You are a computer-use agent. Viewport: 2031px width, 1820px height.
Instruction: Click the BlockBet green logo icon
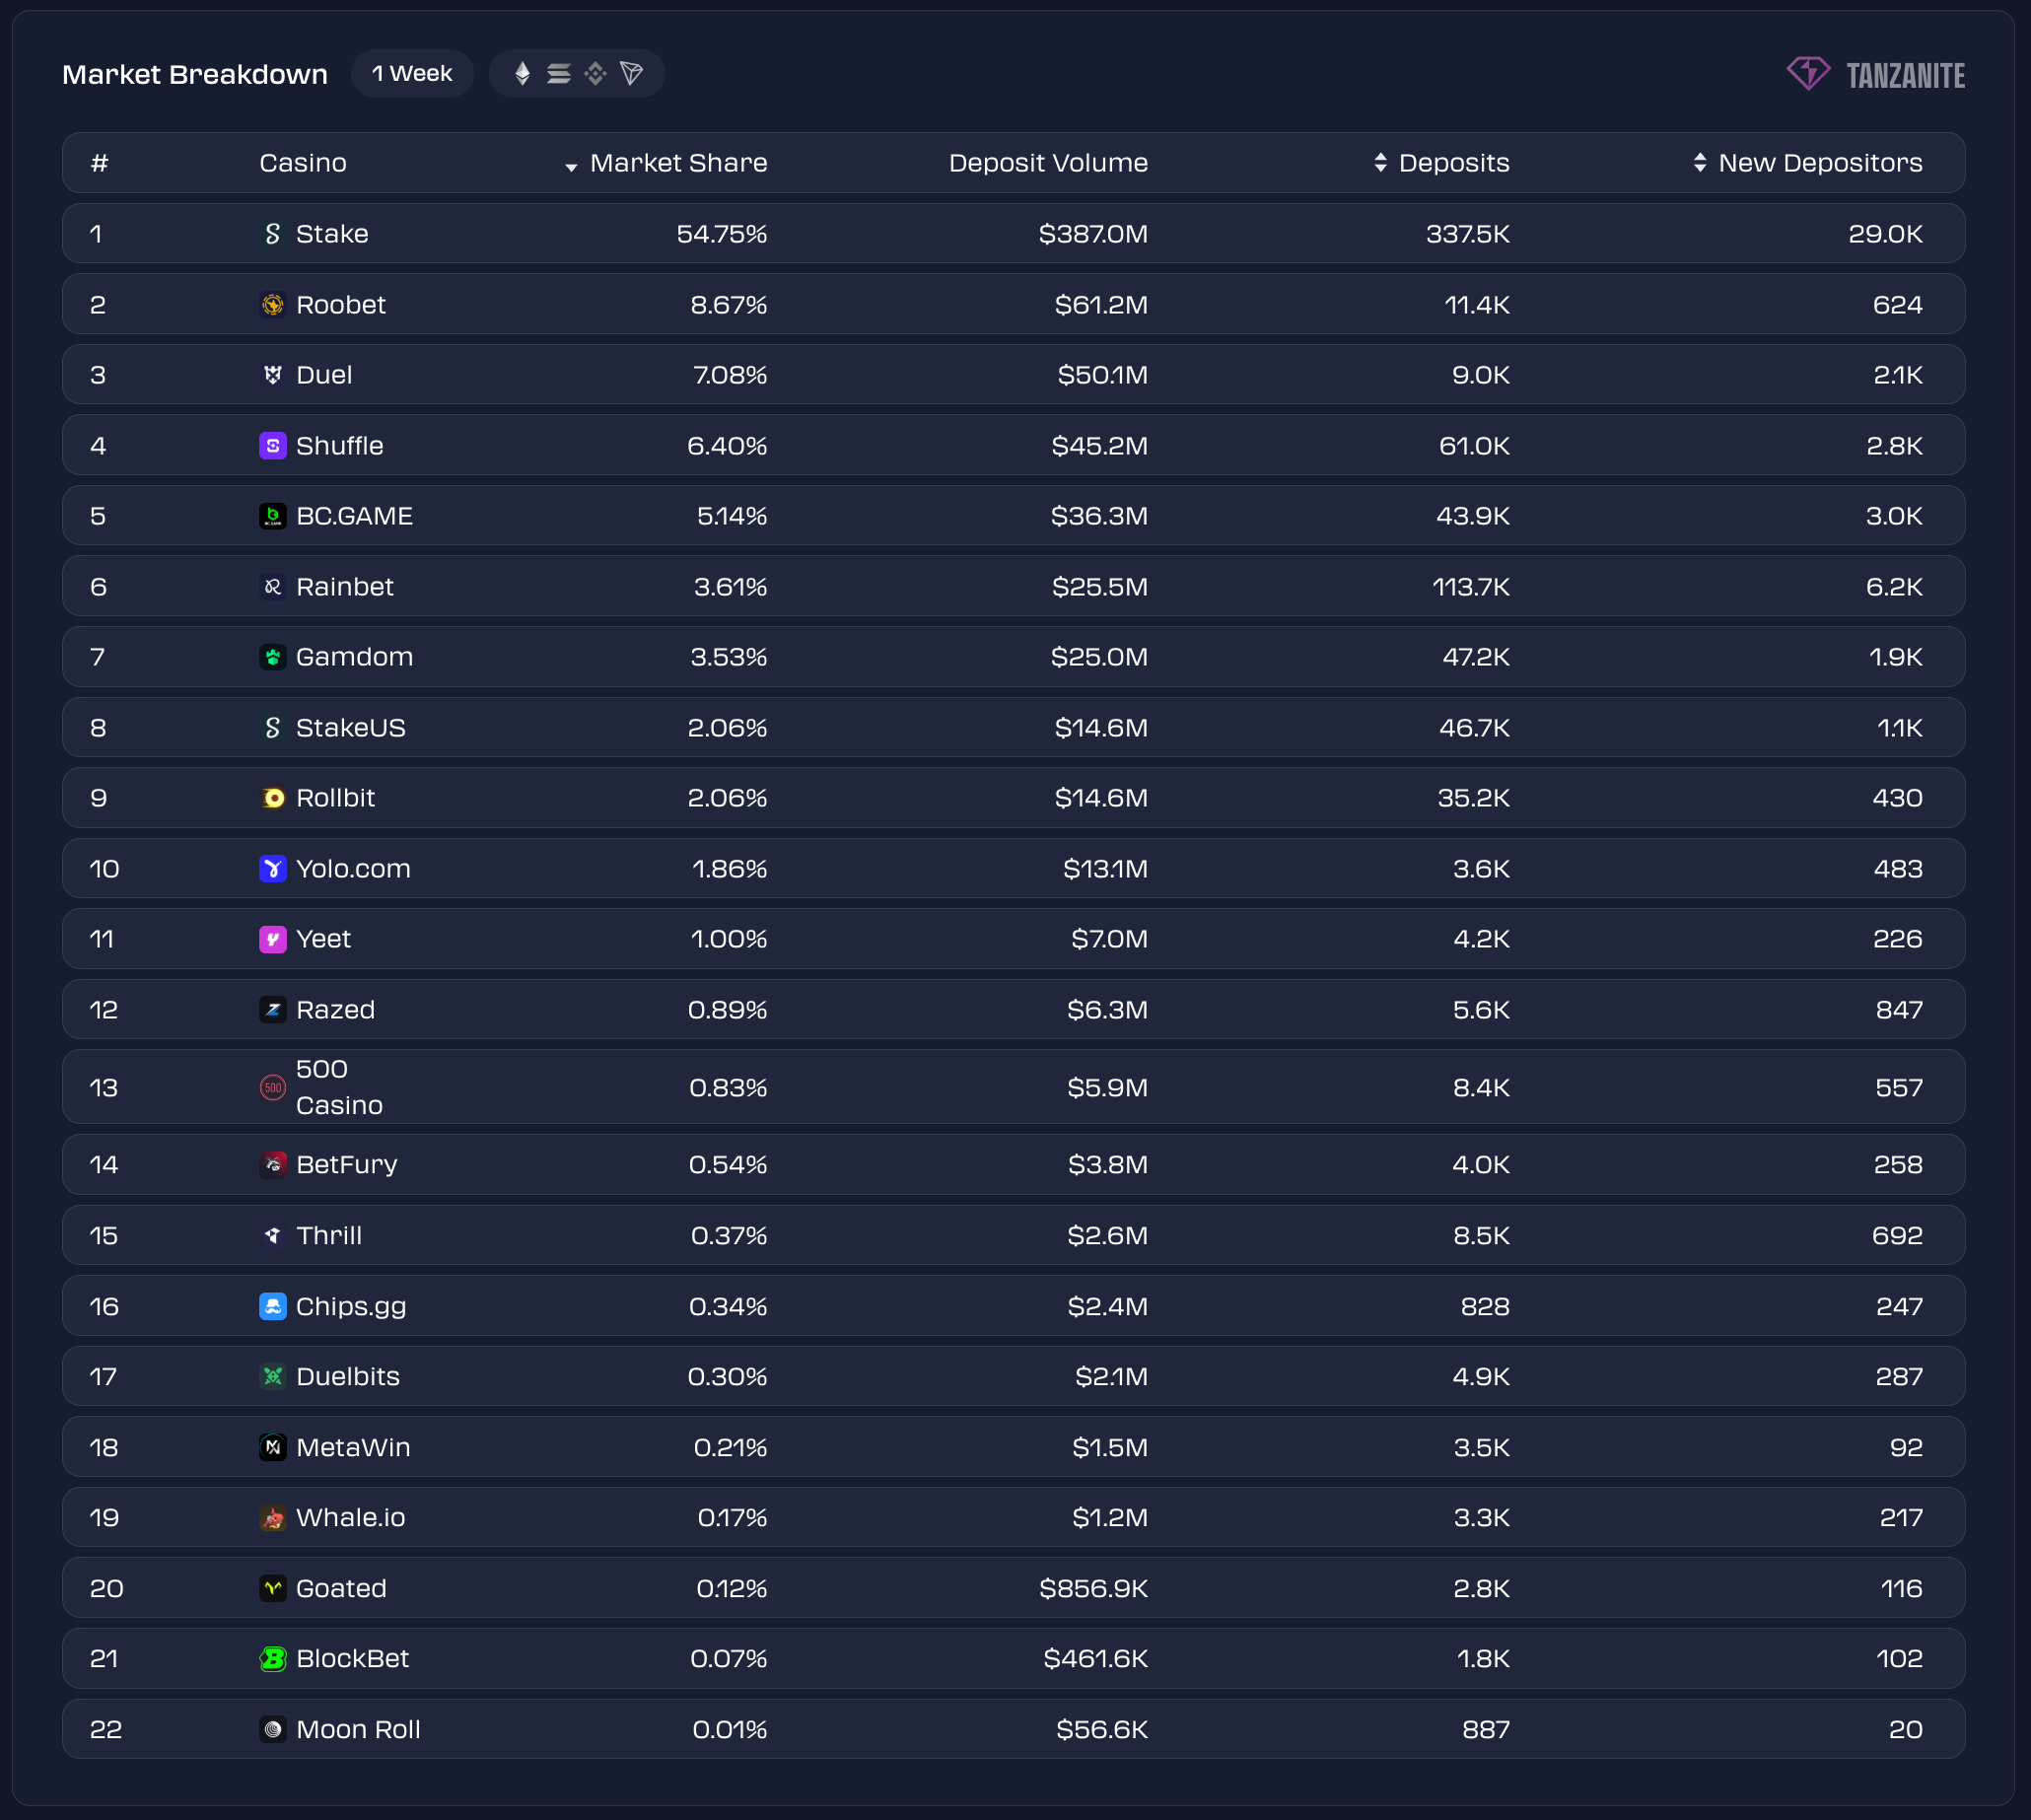pyautogui.click(x=272, y=1659)
